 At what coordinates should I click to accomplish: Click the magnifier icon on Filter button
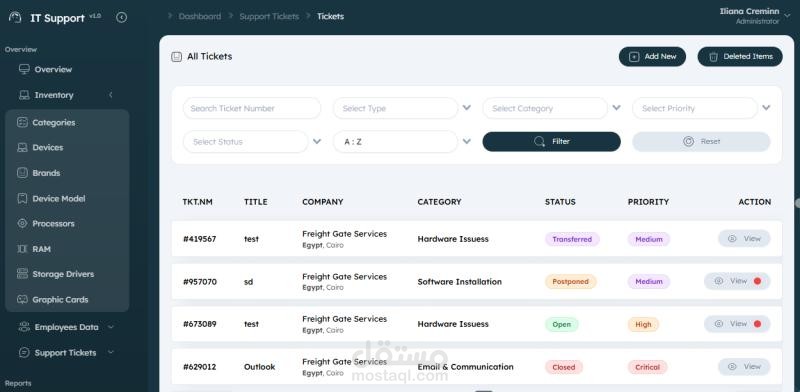pyautogui.click(x=539, y=141)
